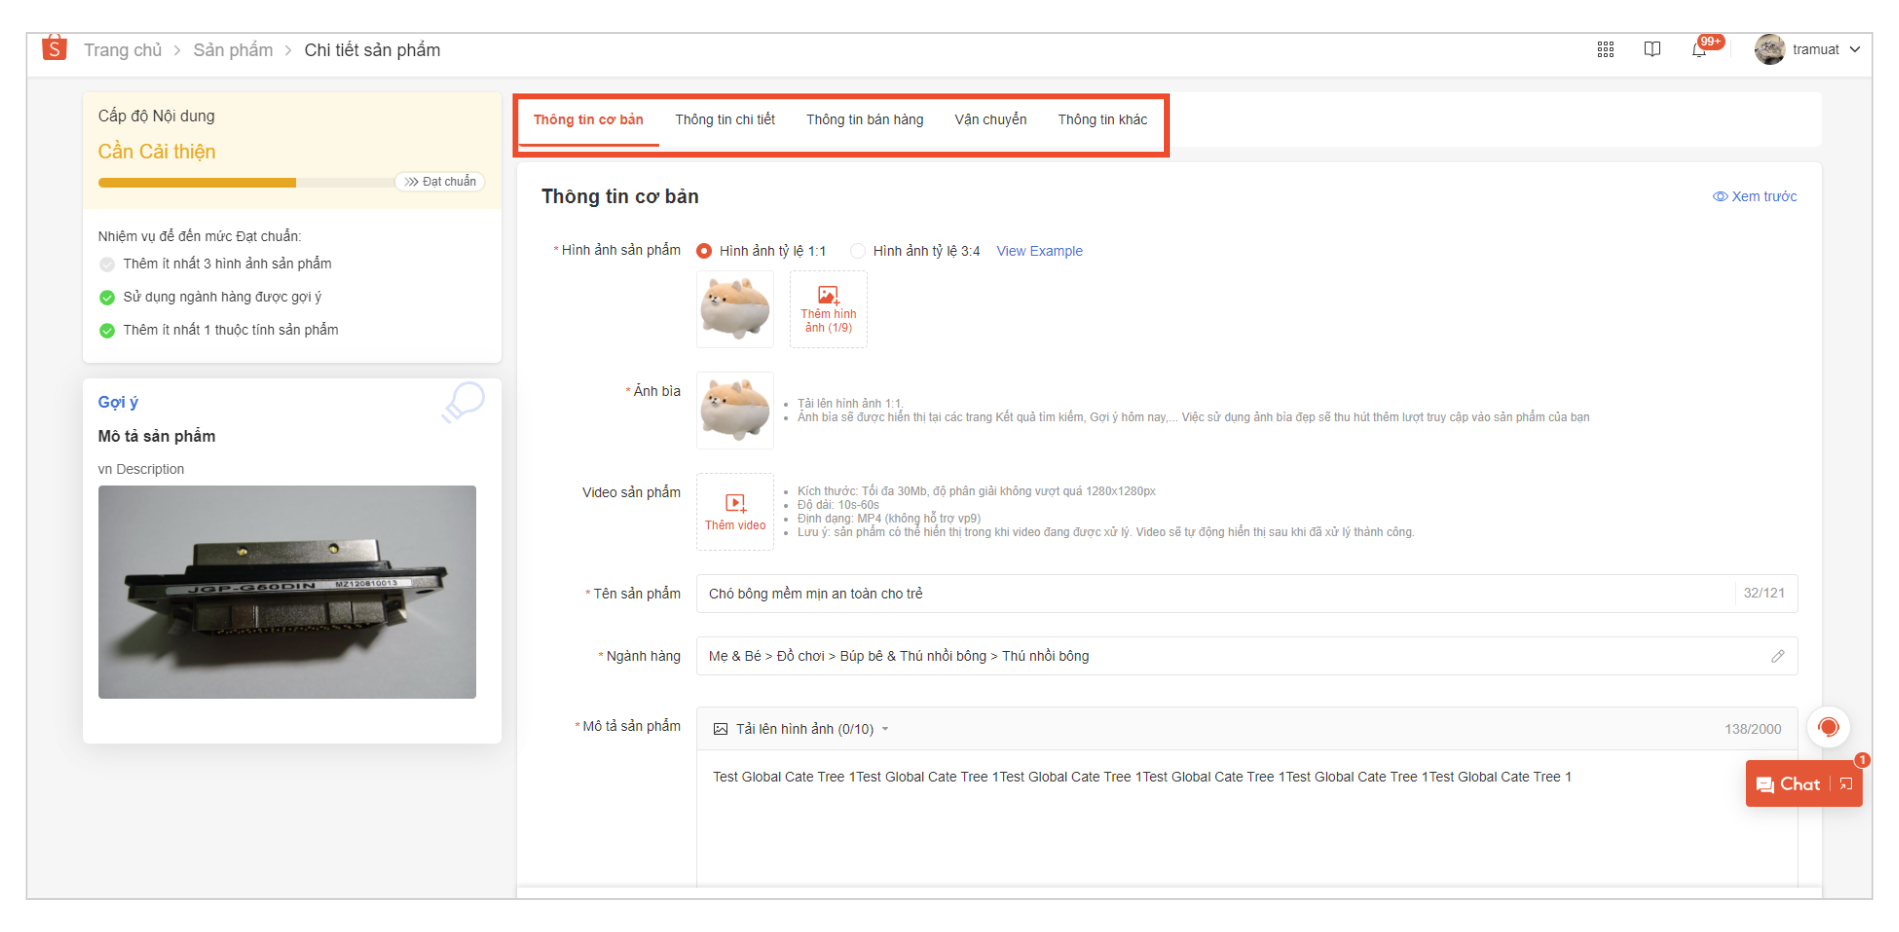Click the image upload icon in Mô tả sản phẩm

tap(719, 729)
